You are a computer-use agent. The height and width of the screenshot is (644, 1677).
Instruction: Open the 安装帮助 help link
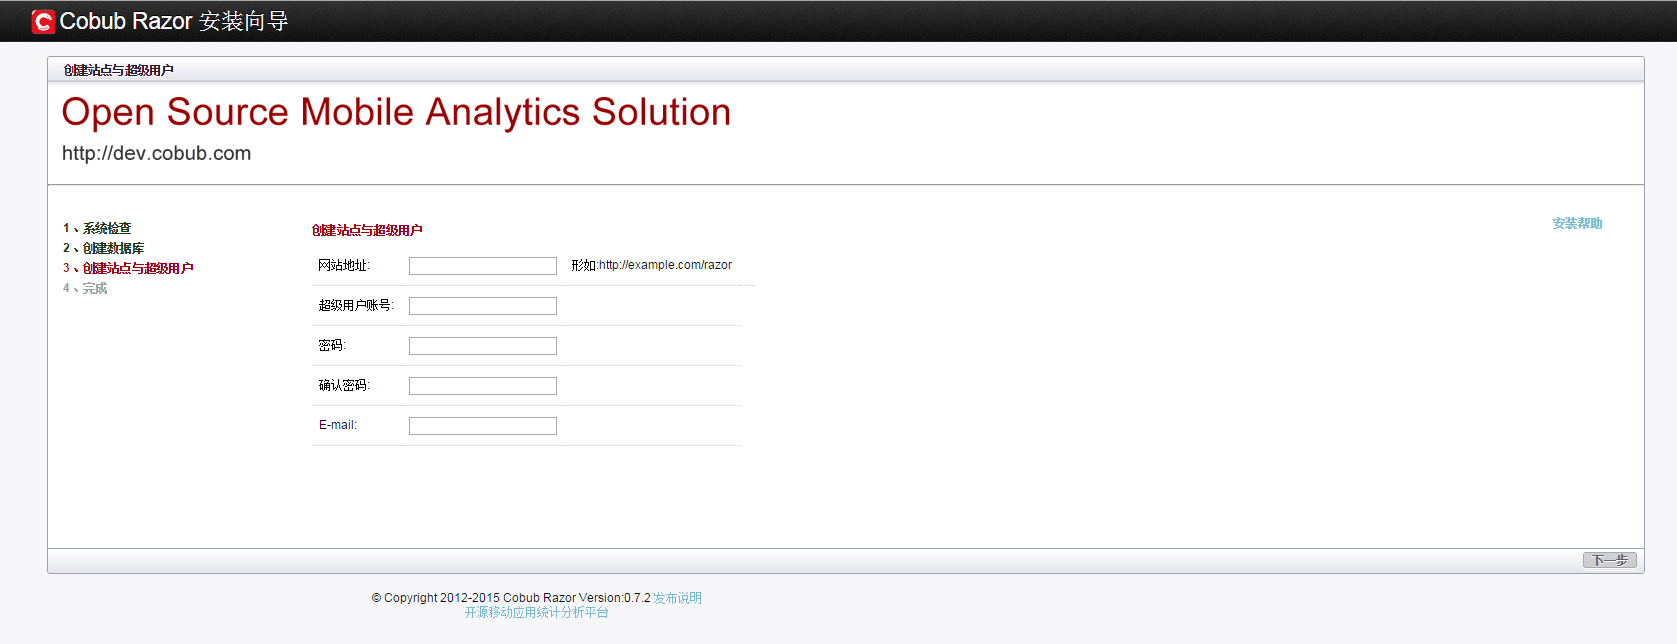tap(1577, 223)
